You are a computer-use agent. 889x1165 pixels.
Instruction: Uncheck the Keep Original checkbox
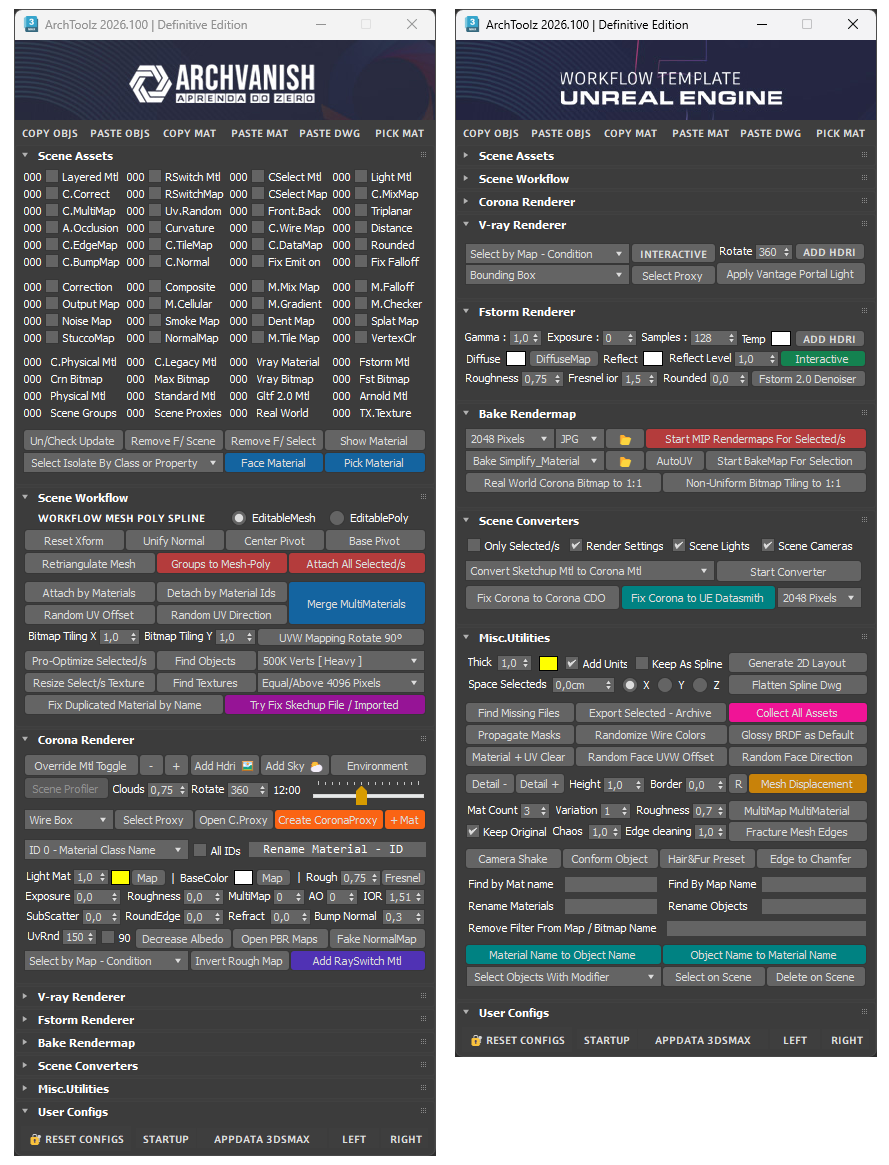tap(472, 831)
